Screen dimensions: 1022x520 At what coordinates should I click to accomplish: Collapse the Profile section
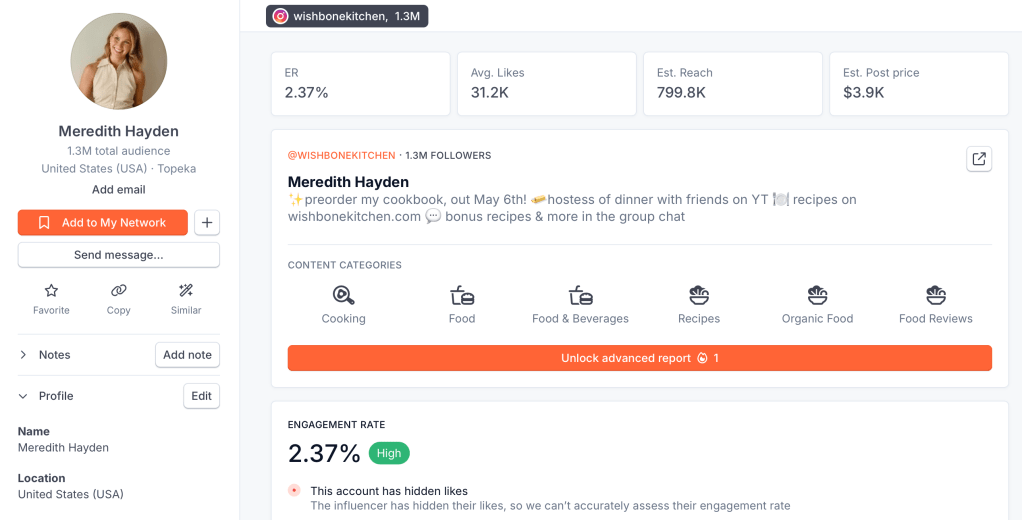23,396
